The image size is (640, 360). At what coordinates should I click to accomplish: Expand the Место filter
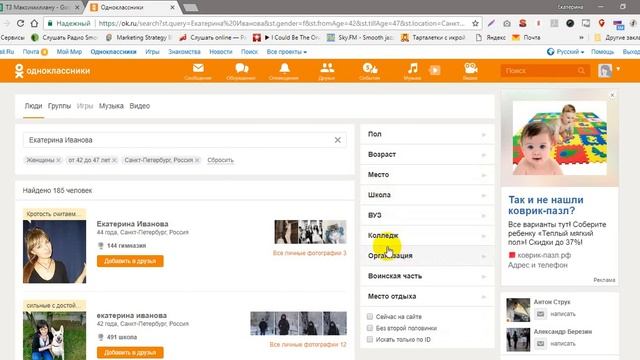[427, 175]
